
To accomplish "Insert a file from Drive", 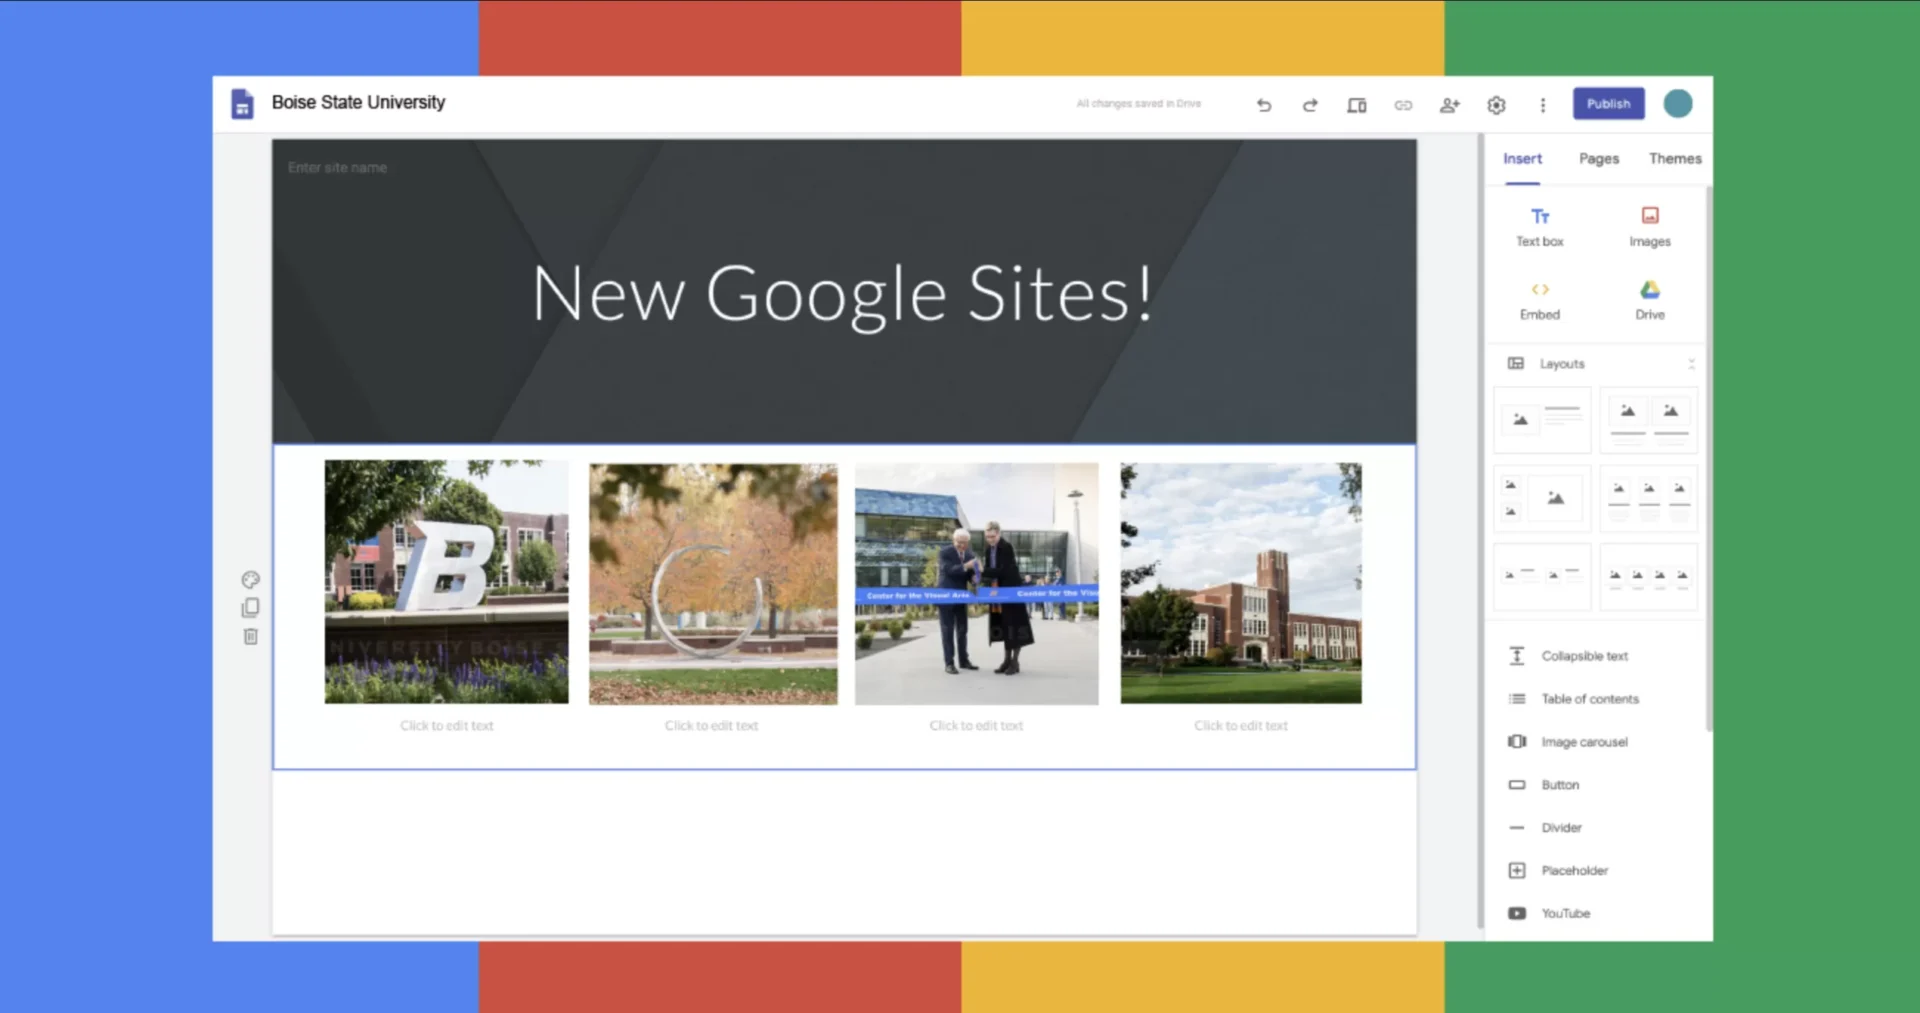I will point(1650,300).
